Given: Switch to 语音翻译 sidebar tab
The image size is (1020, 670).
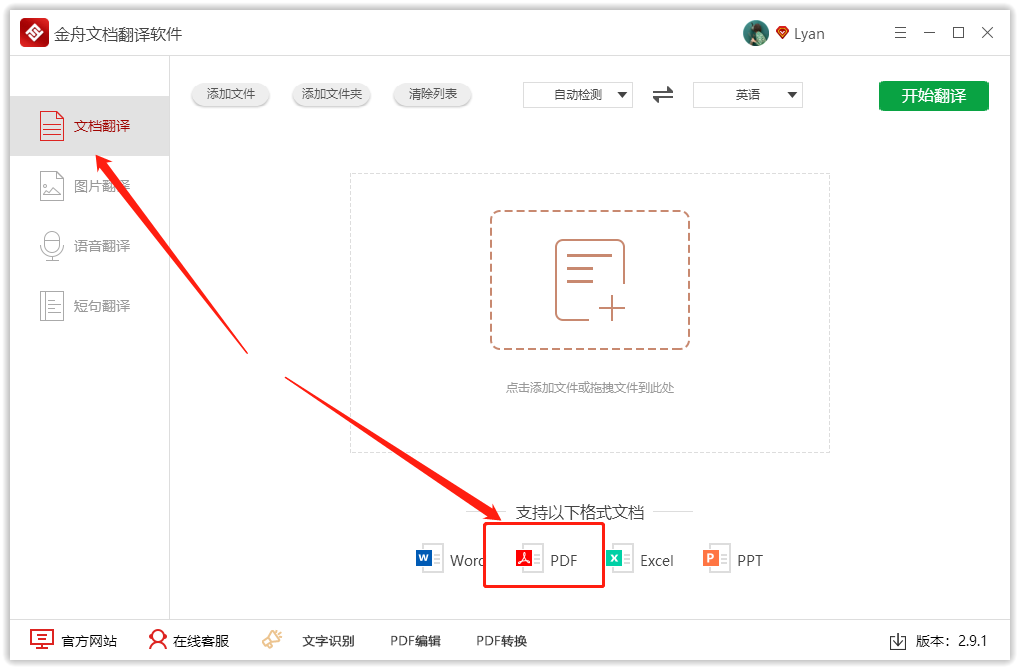Looking at the screenshot, I should click(x=90, y=246).
